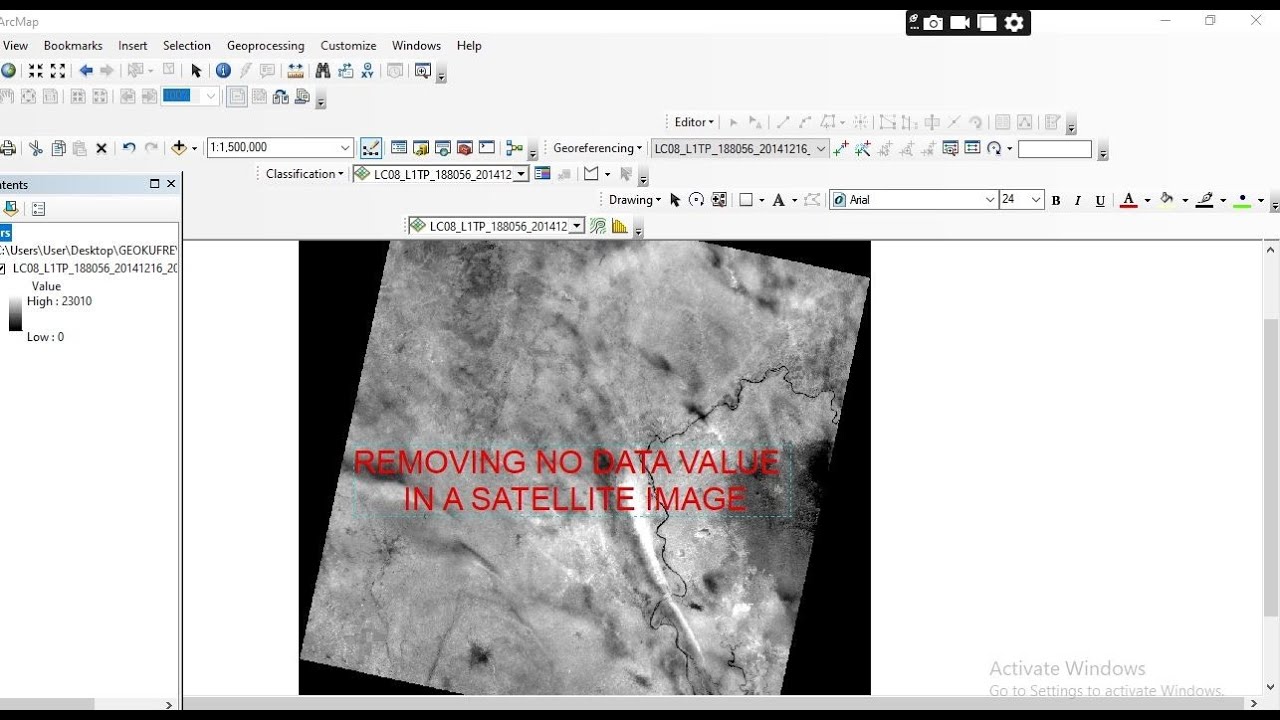The image size is (1280, 720).
Task: Expand the Editor dropdown menu
Action: point(694,122)
